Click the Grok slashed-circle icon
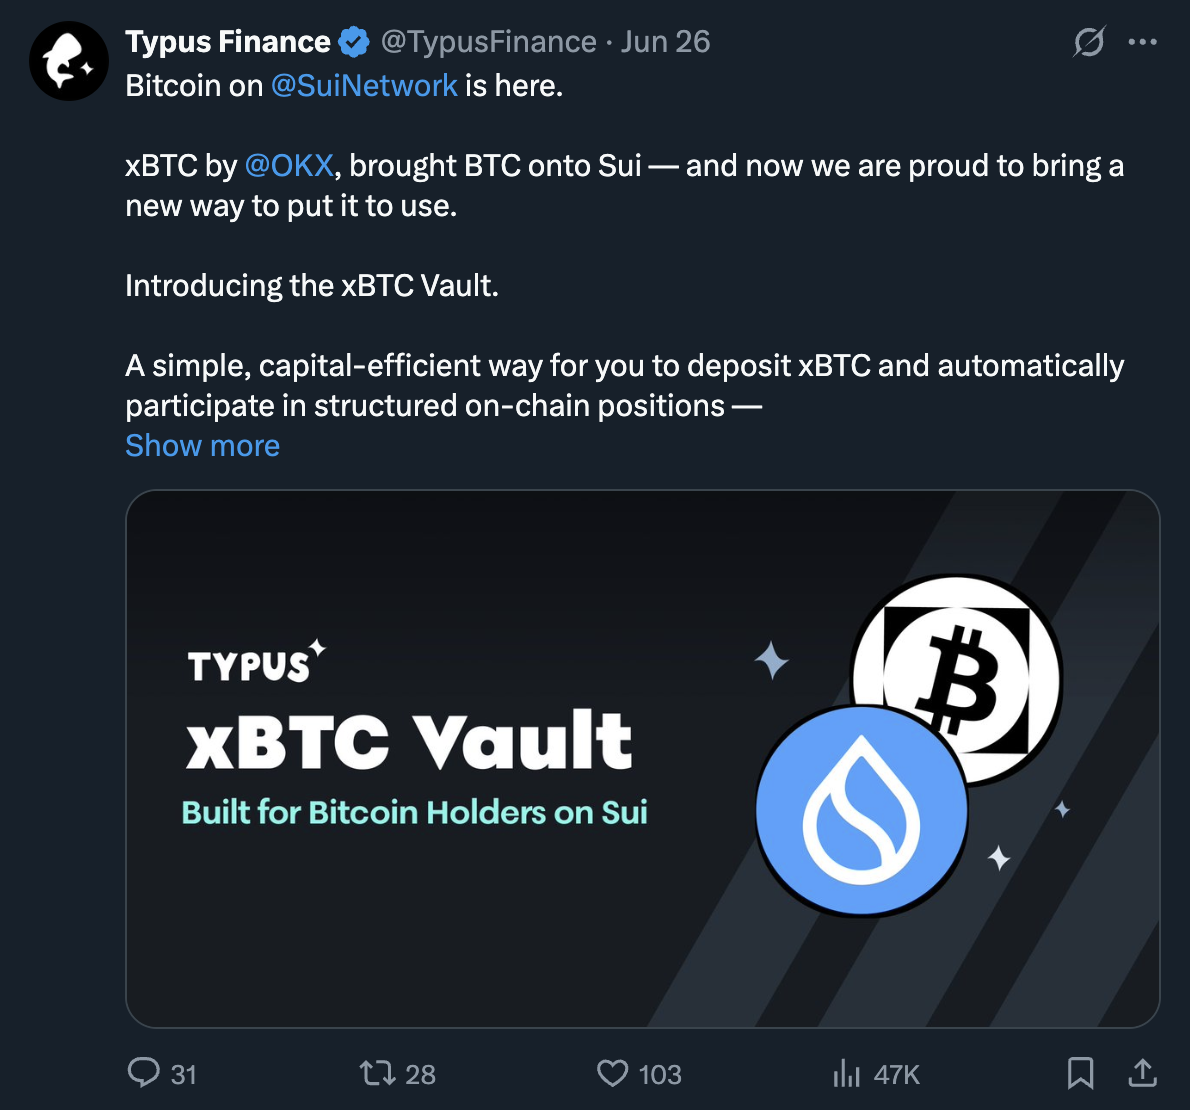This screenshot has width=1190, height=1110. click(x=1088, y=42)
